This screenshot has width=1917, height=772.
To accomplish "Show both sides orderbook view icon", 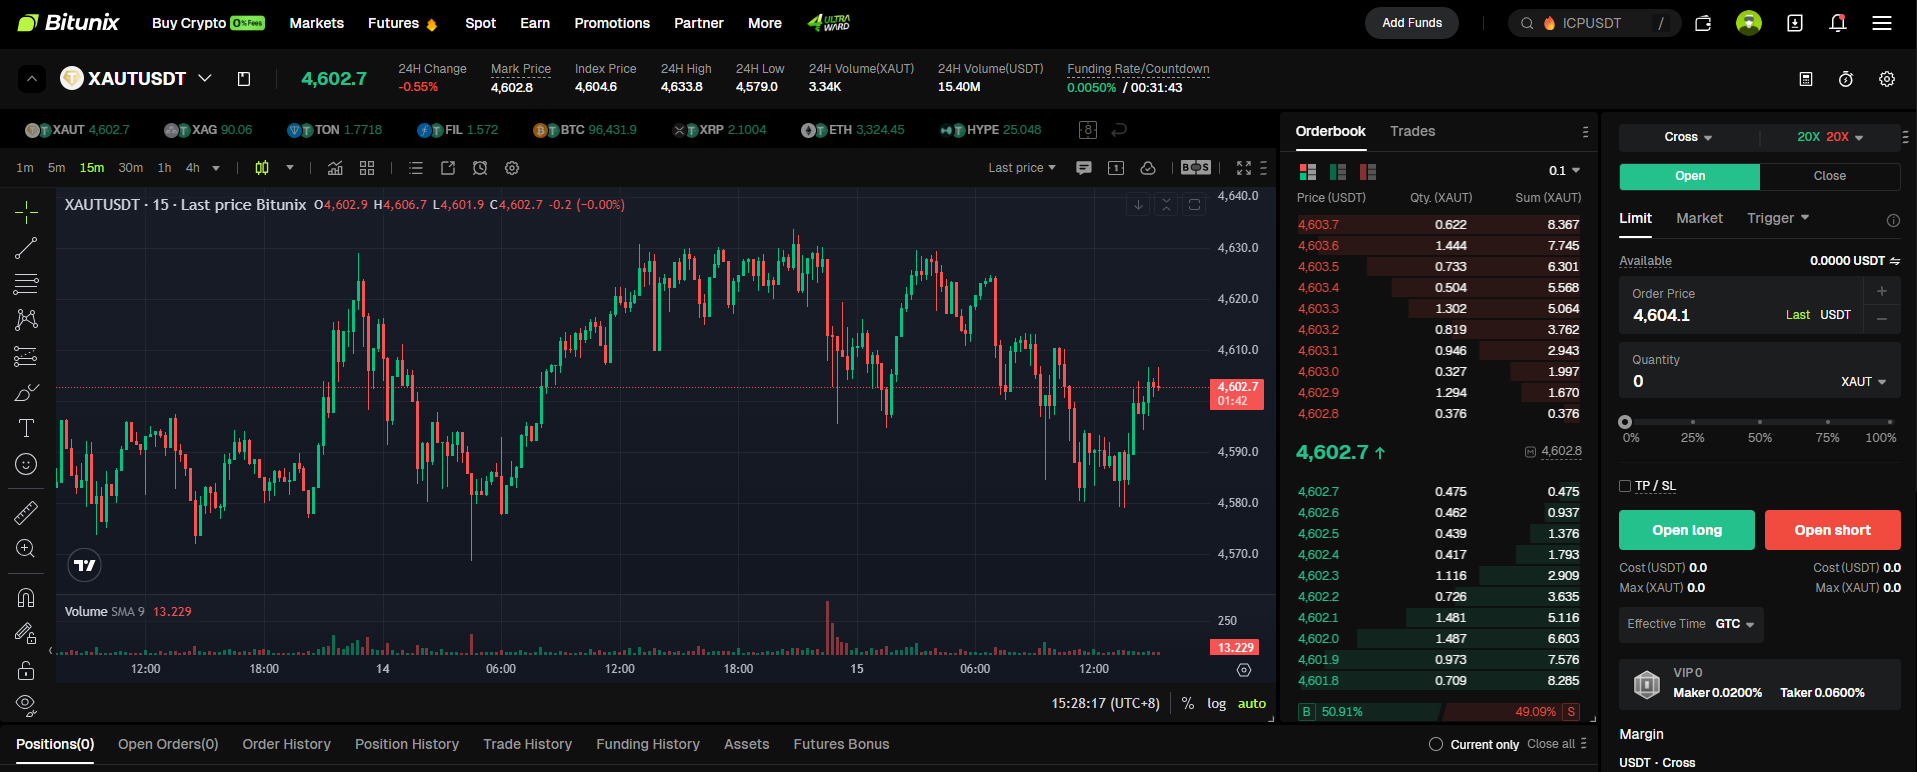I will point(1307,171).
